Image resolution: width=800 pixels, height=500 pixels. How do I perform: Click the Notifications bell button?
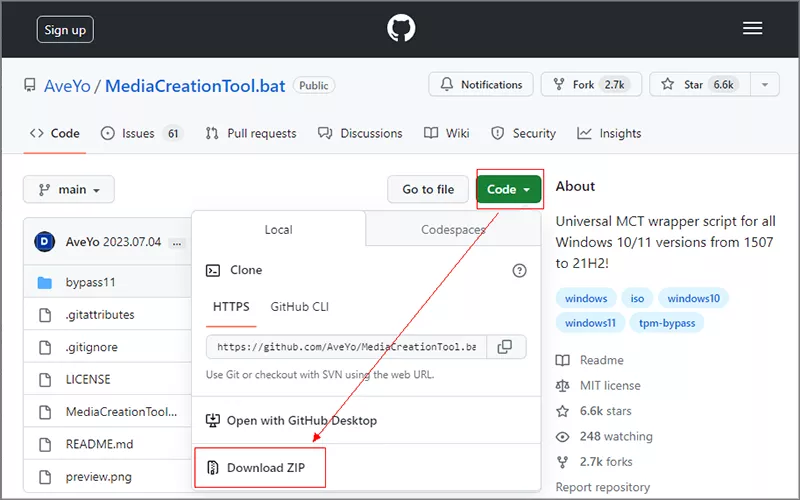[x=481, y=85]
